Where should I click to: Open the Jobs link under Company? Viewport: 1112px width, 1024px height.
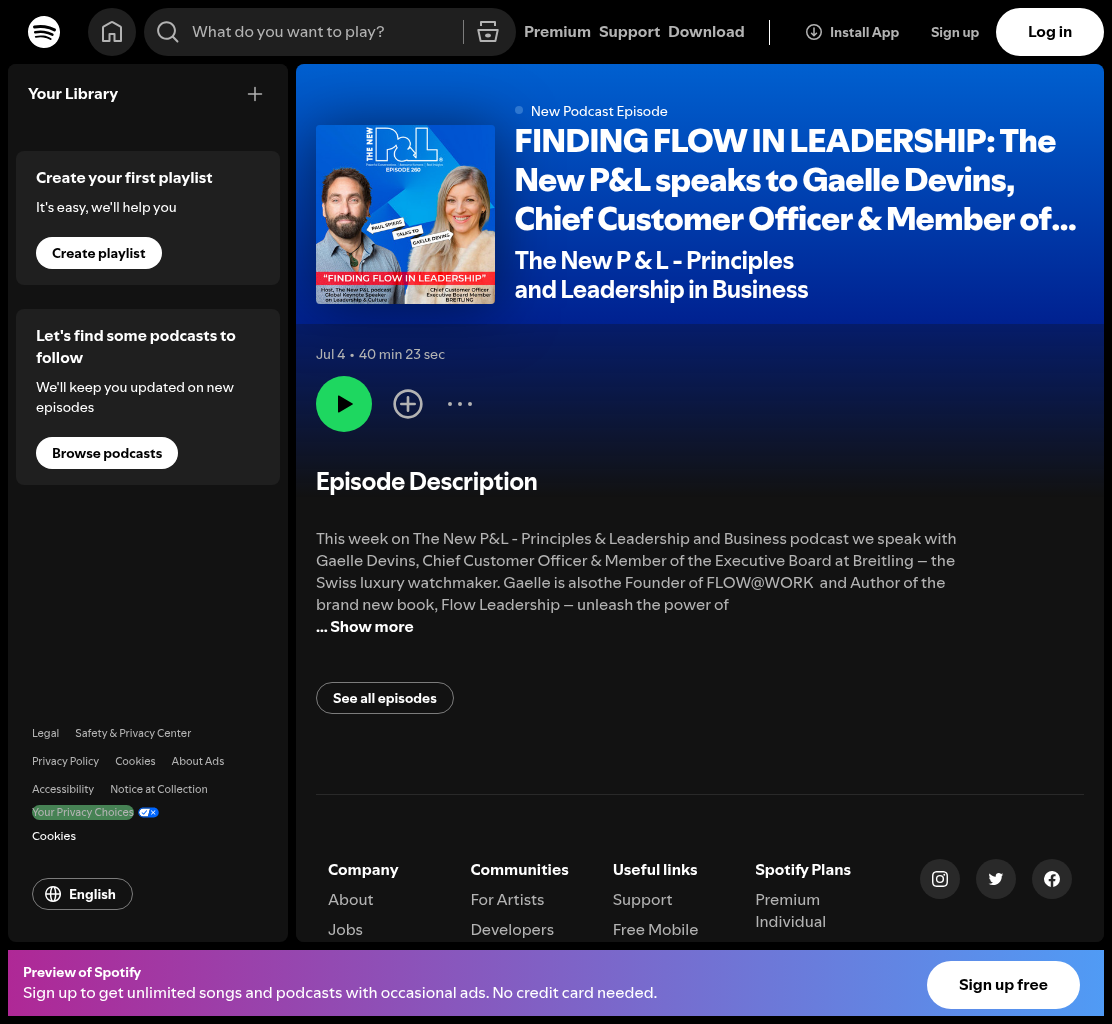(x=345, y=930)
